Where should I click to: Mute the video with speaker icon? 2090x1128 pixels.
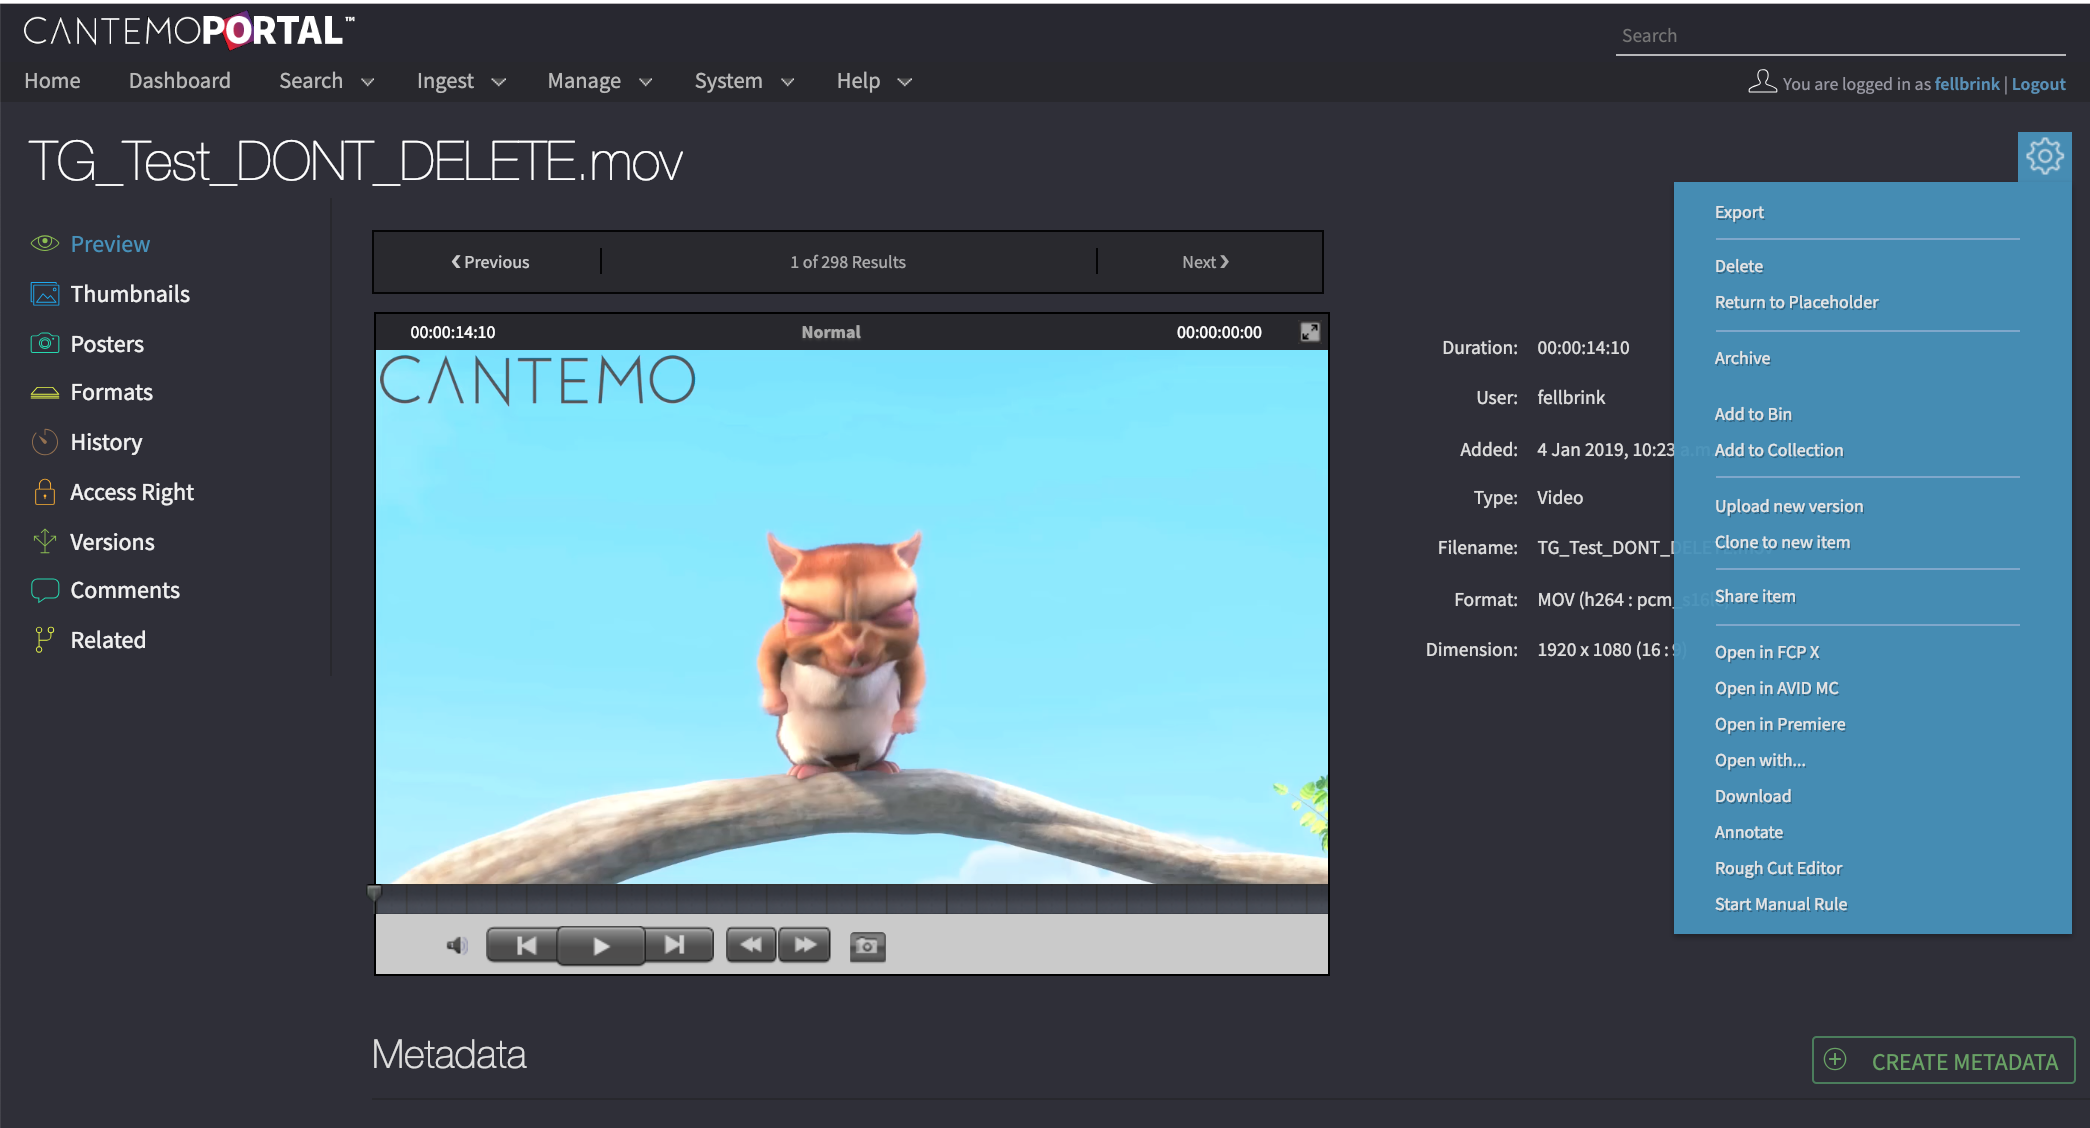pyautogui.click(x=457, y=945)
